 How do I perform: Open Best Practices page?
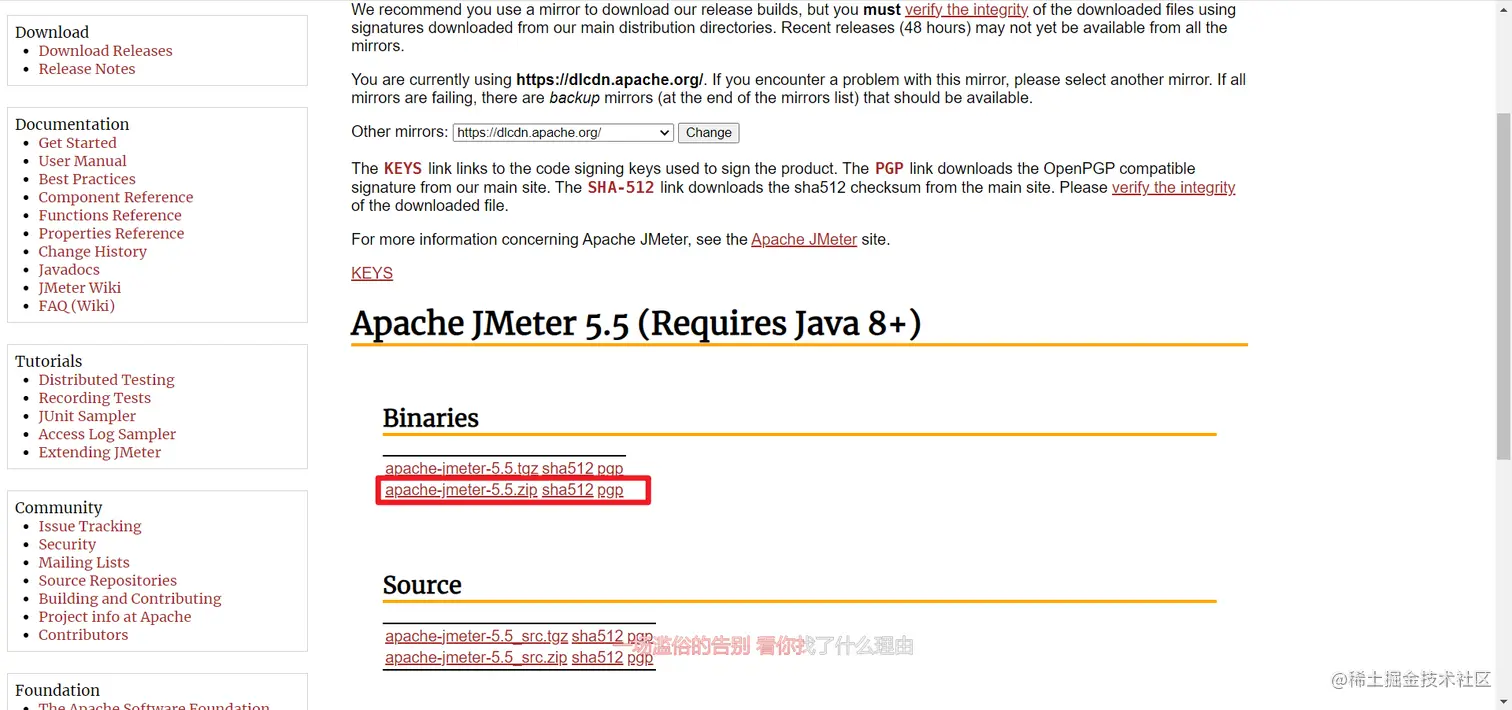point(87,179)
